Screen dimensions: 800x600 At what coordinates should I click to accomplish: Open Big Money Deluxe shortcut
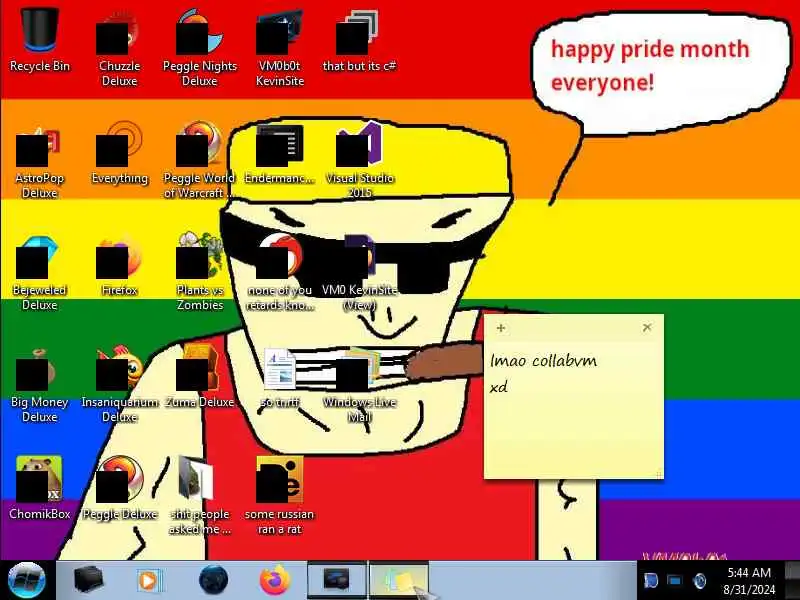point(39,384)
